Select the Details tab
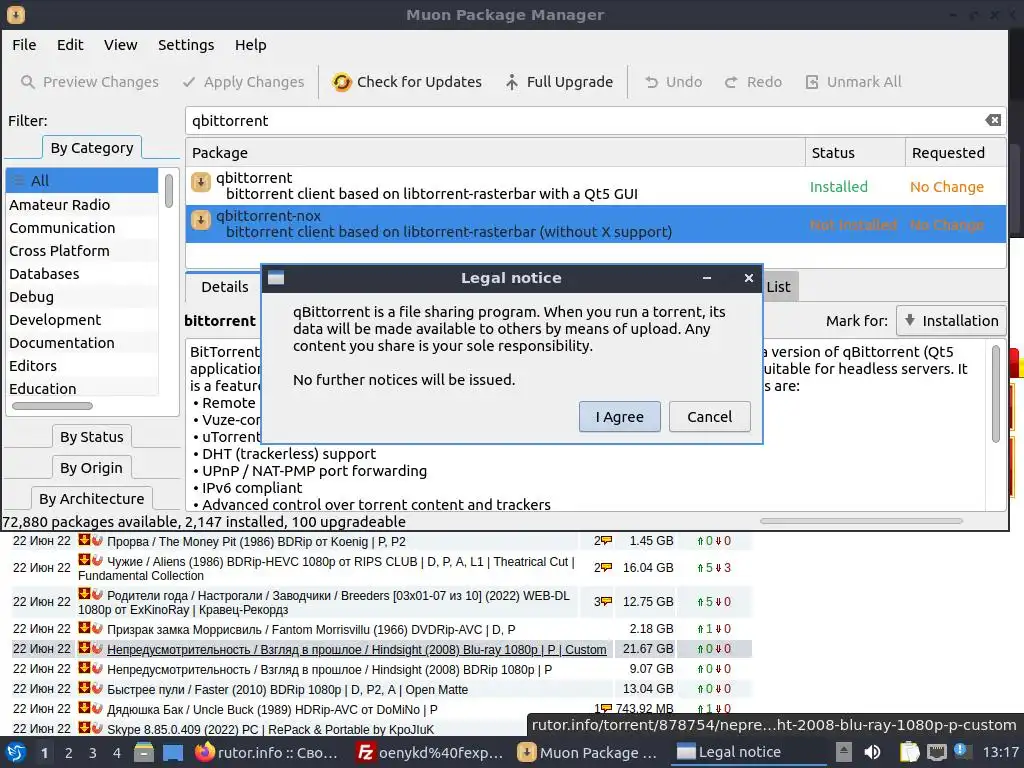The width and height of the screenshot is (1024, 768). click(x=224, y=287)
